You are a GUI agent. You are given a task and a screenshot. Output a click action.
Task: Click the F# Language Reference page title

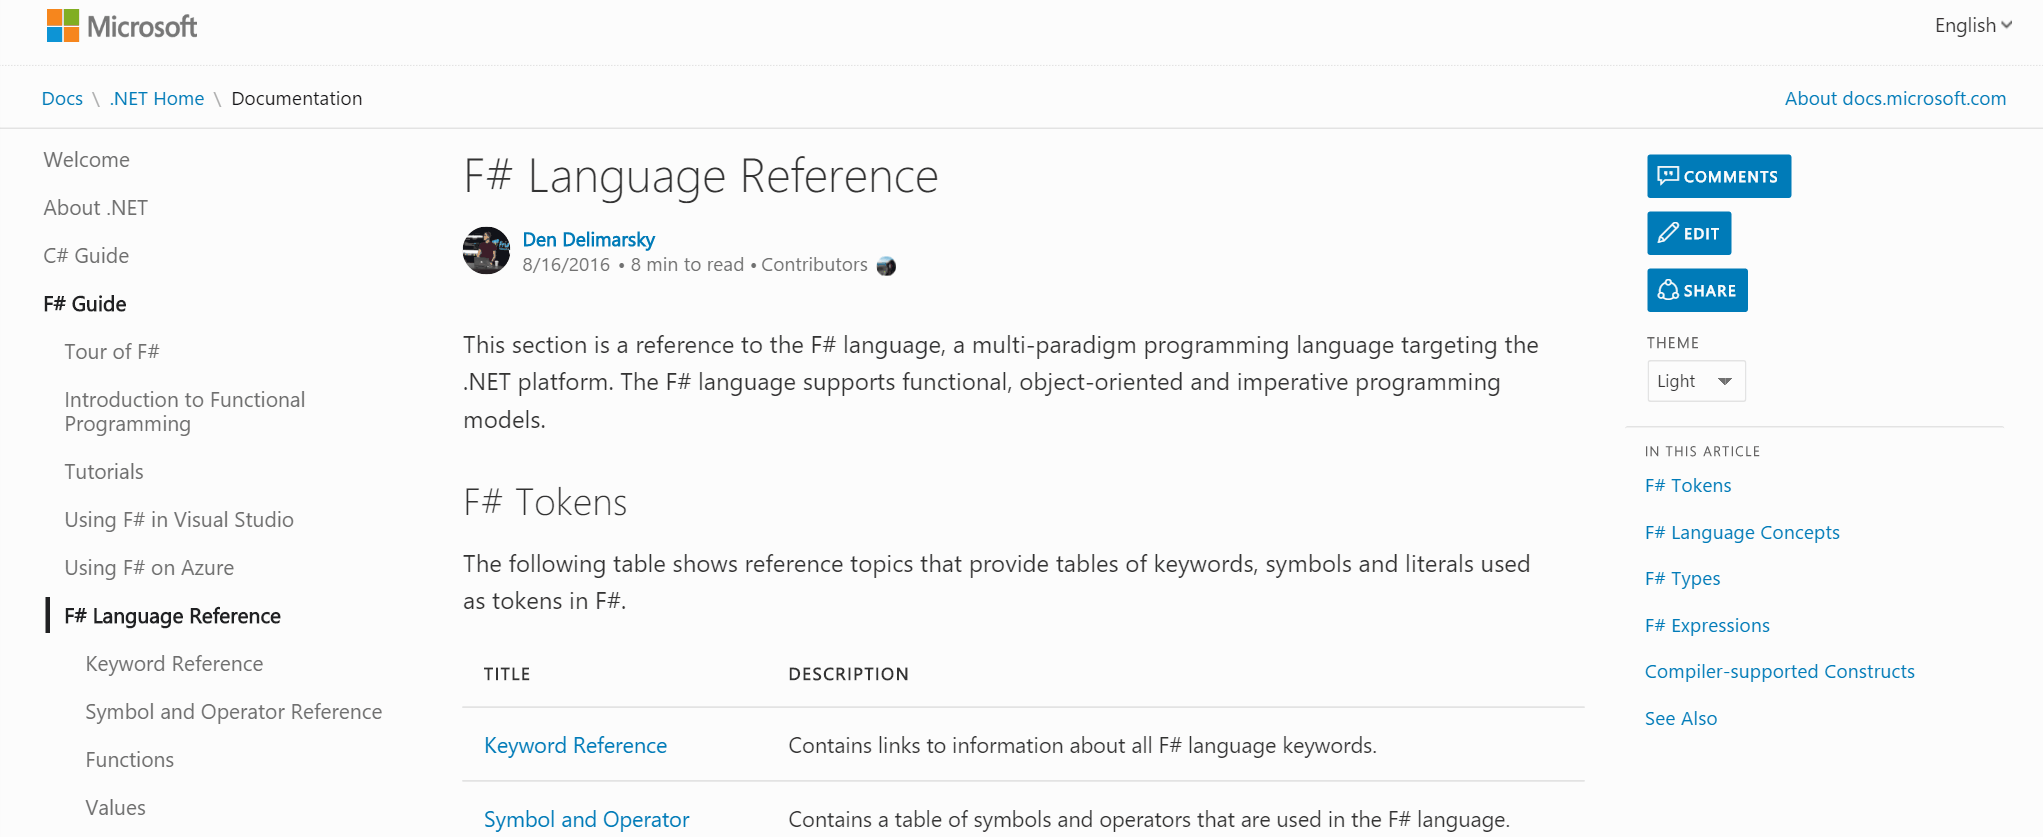click(x=701, y=176)
